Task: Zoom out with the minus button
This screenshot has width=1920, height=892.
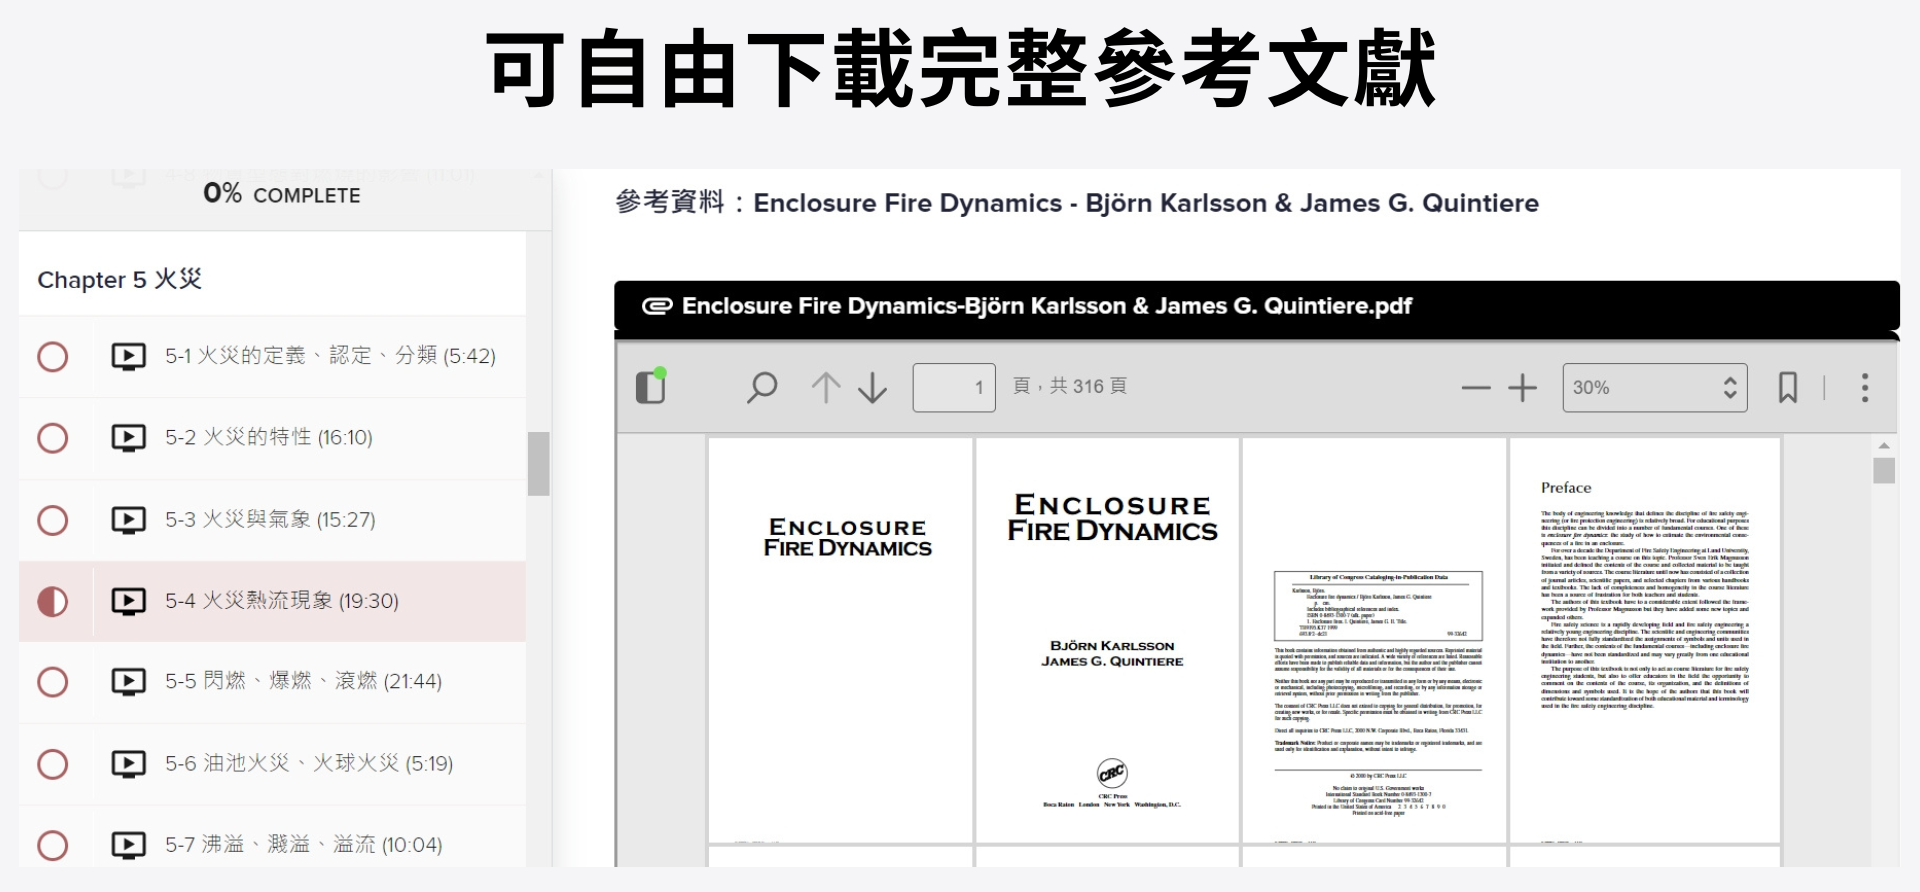Action: tap(1476, 388)
